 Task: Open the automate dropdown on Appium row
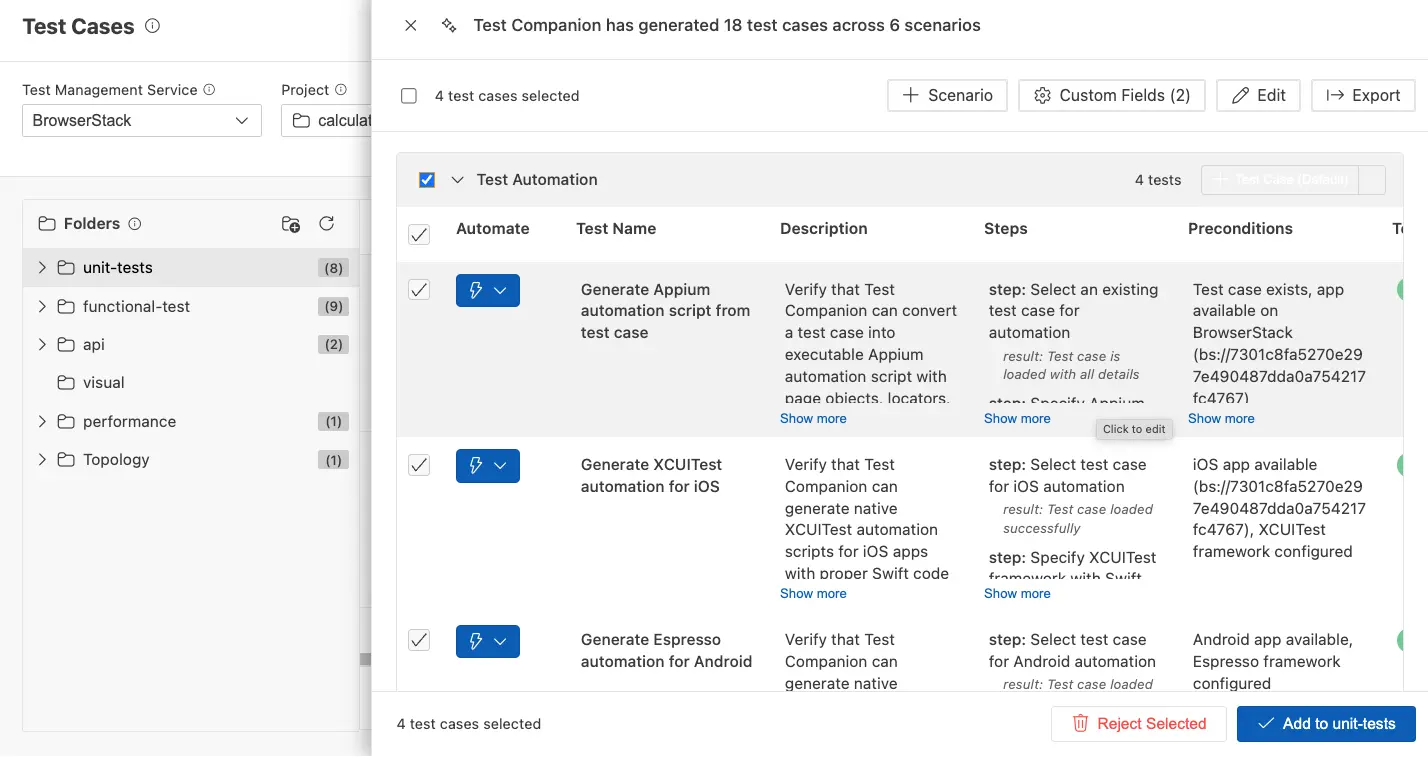click(501, 290)
